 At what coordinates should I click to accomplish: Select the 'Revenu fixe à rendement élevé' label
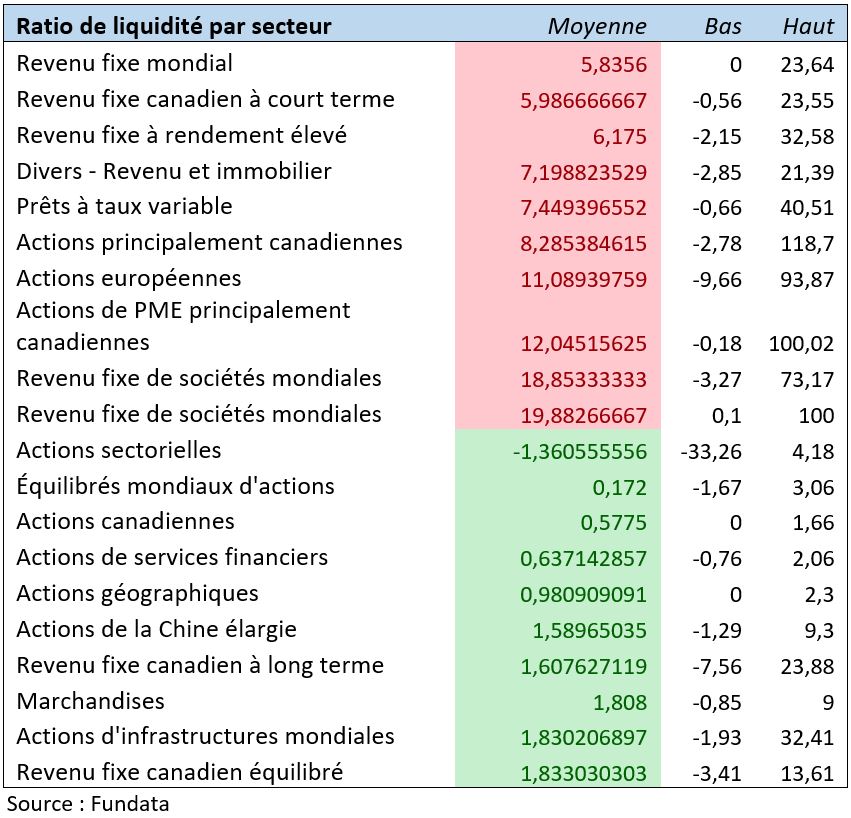(x=182, y=135)
